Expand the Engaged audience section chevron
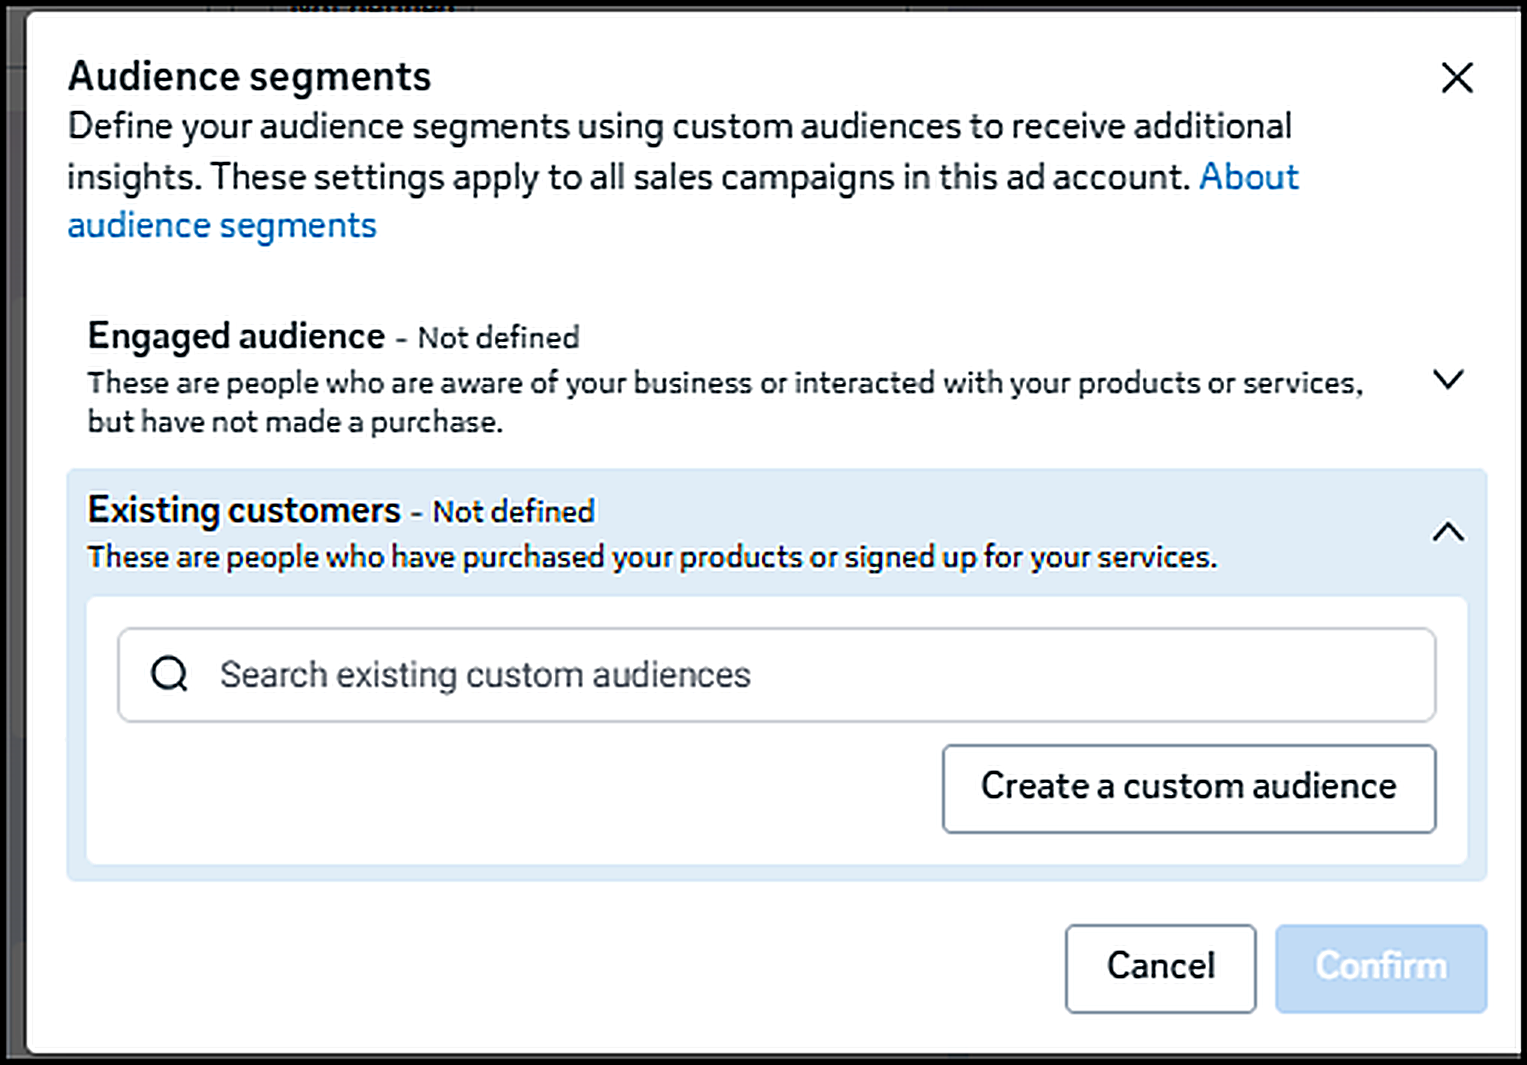Viewport: 1527px width, 1065px height. pos(1448,379)
